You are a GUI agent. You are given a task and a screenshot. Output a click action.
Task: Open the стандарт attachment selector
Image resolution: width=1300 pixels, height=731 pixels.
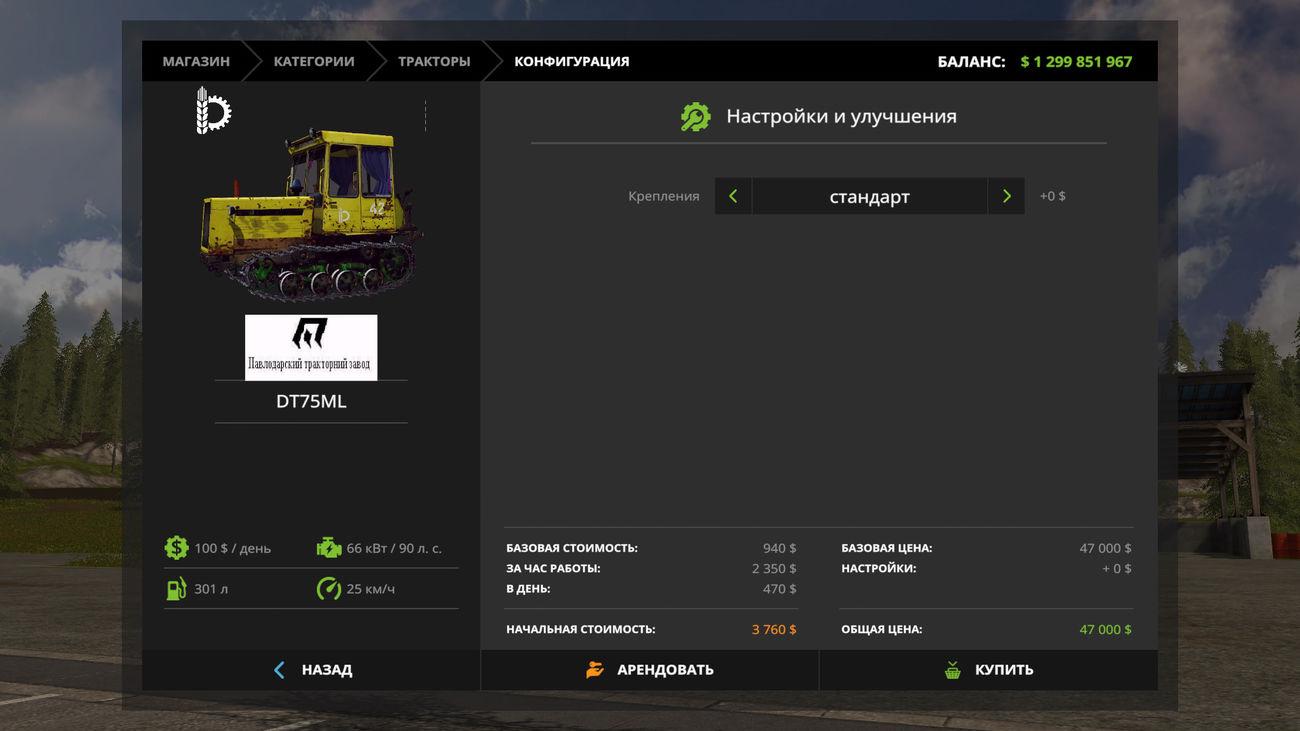[869, 196]
